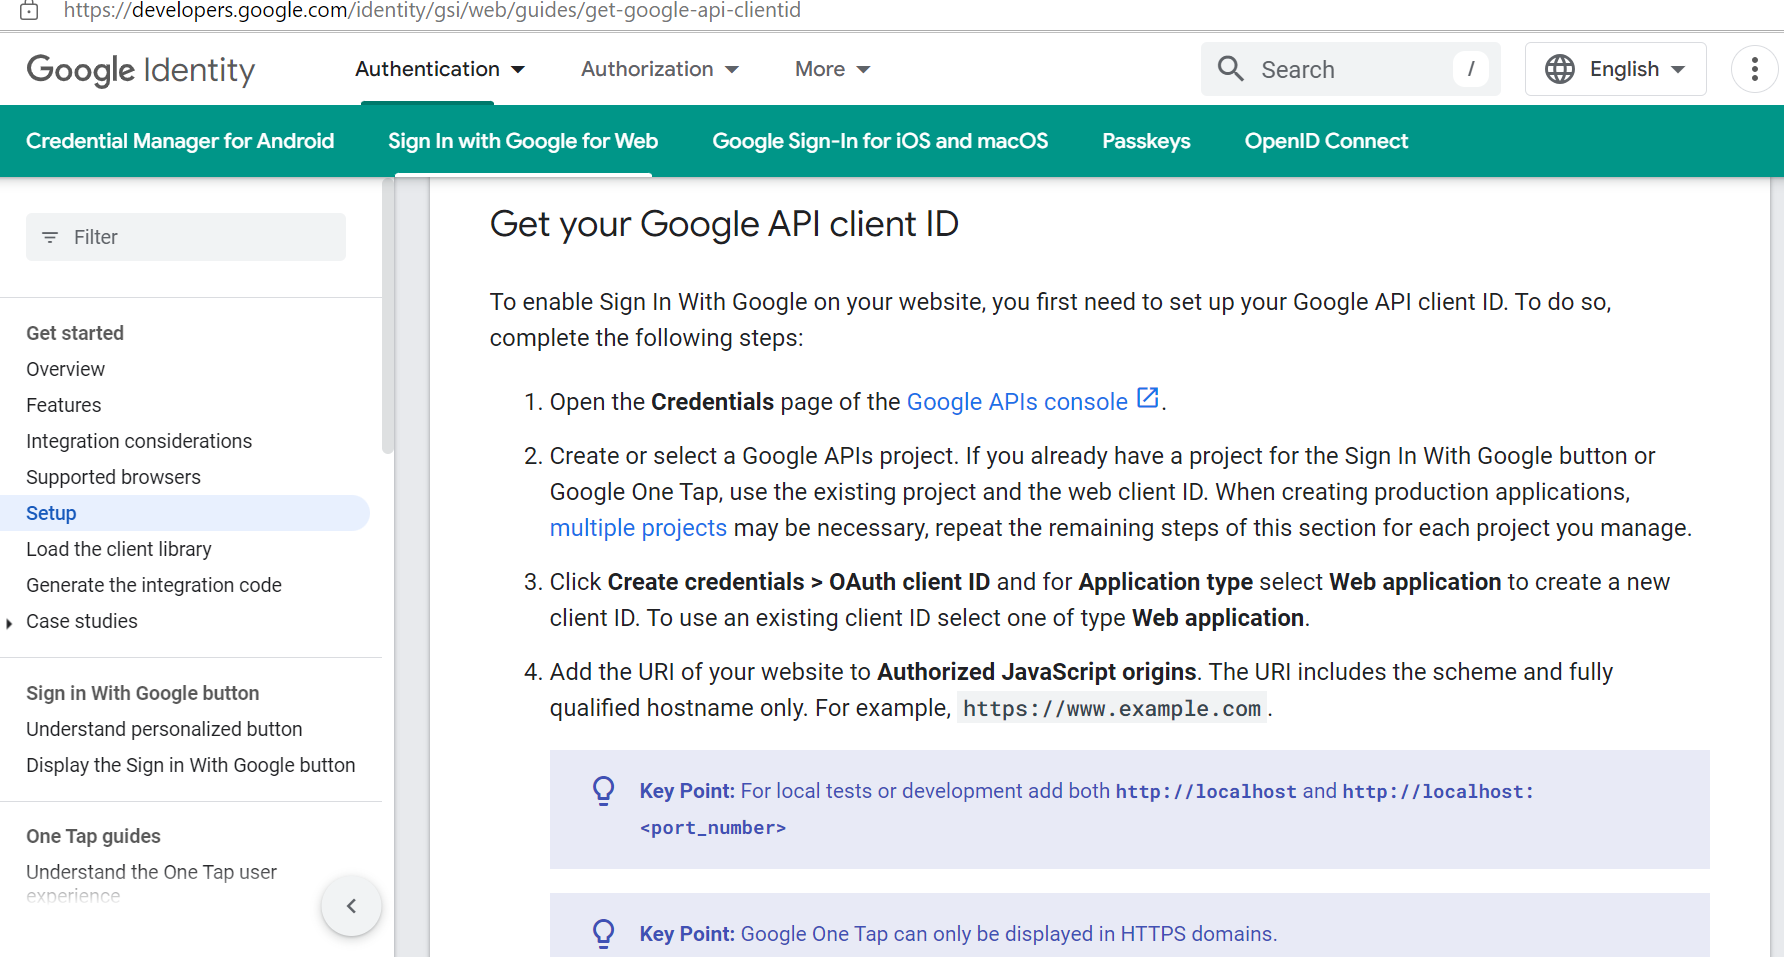The width and height of the screenshot is (1784, 957).
Task: Open the three-dot overflow menu
Action: coord(1754,69)
